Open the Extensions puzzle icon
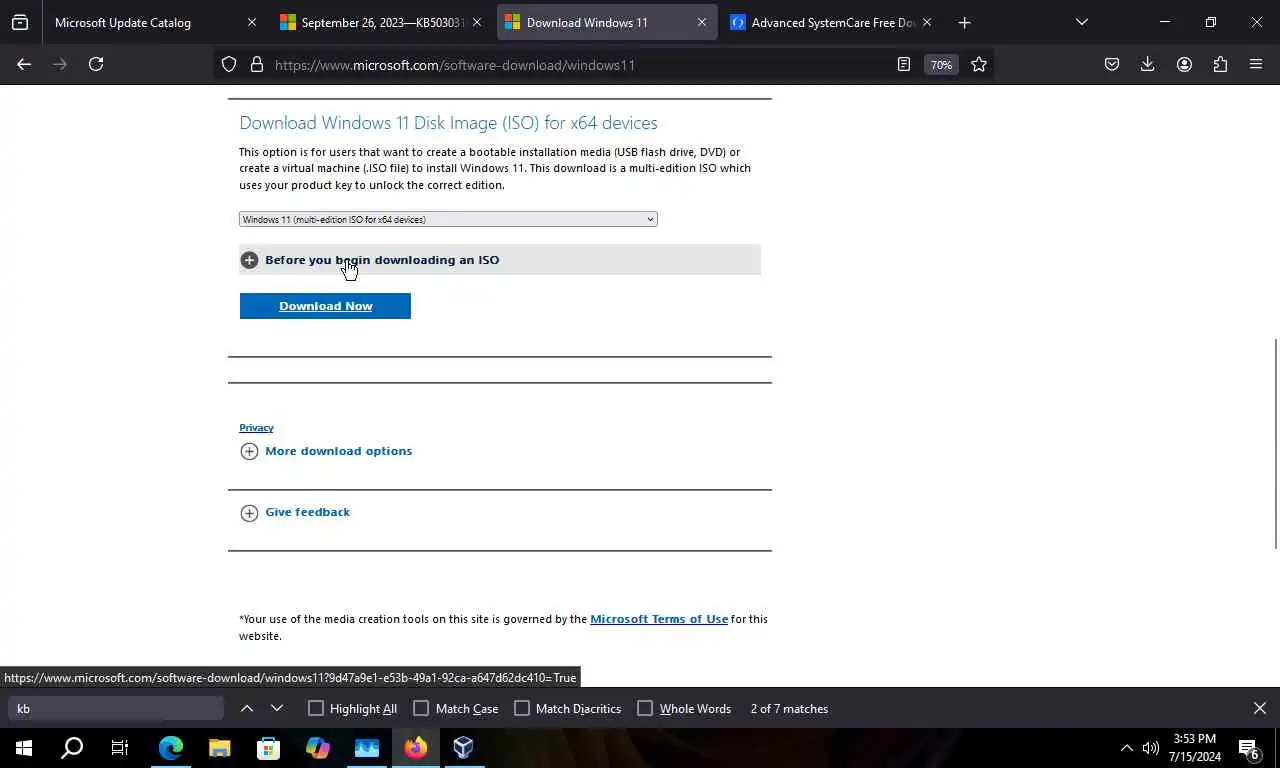Viewport: 1280px width, 768px height. point(1220,64)
